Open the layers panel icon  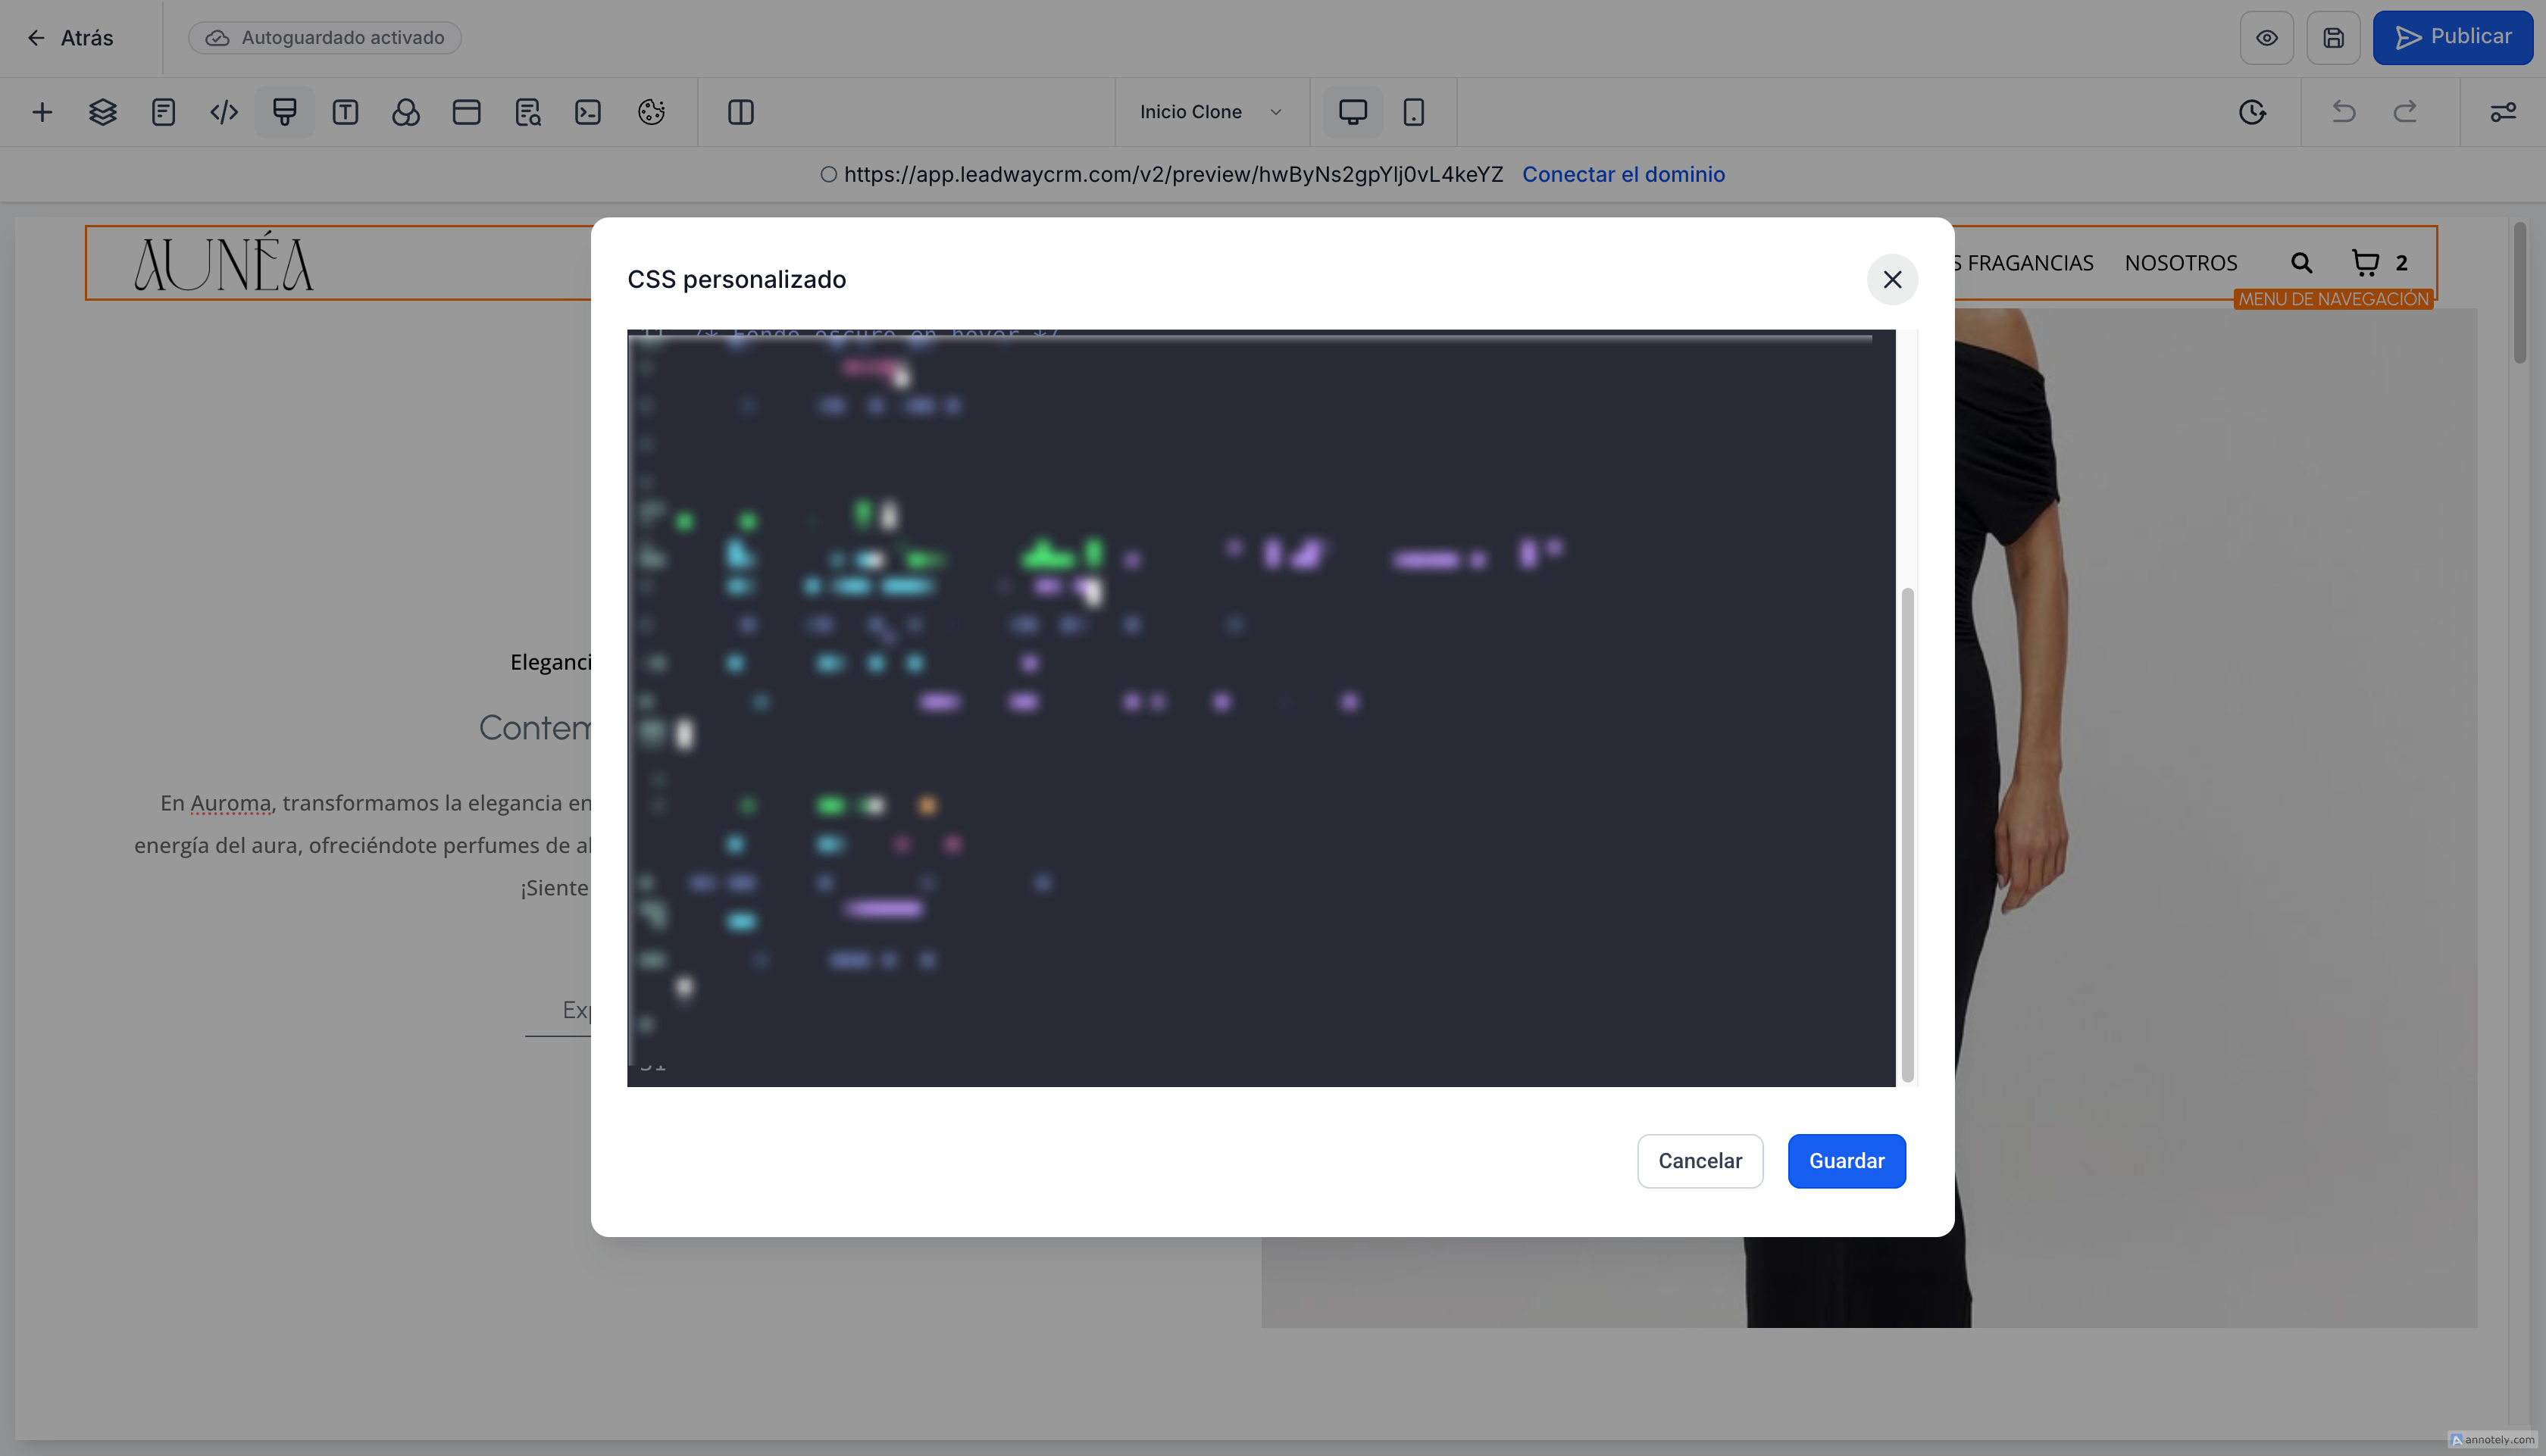click(x=103, y=112)
